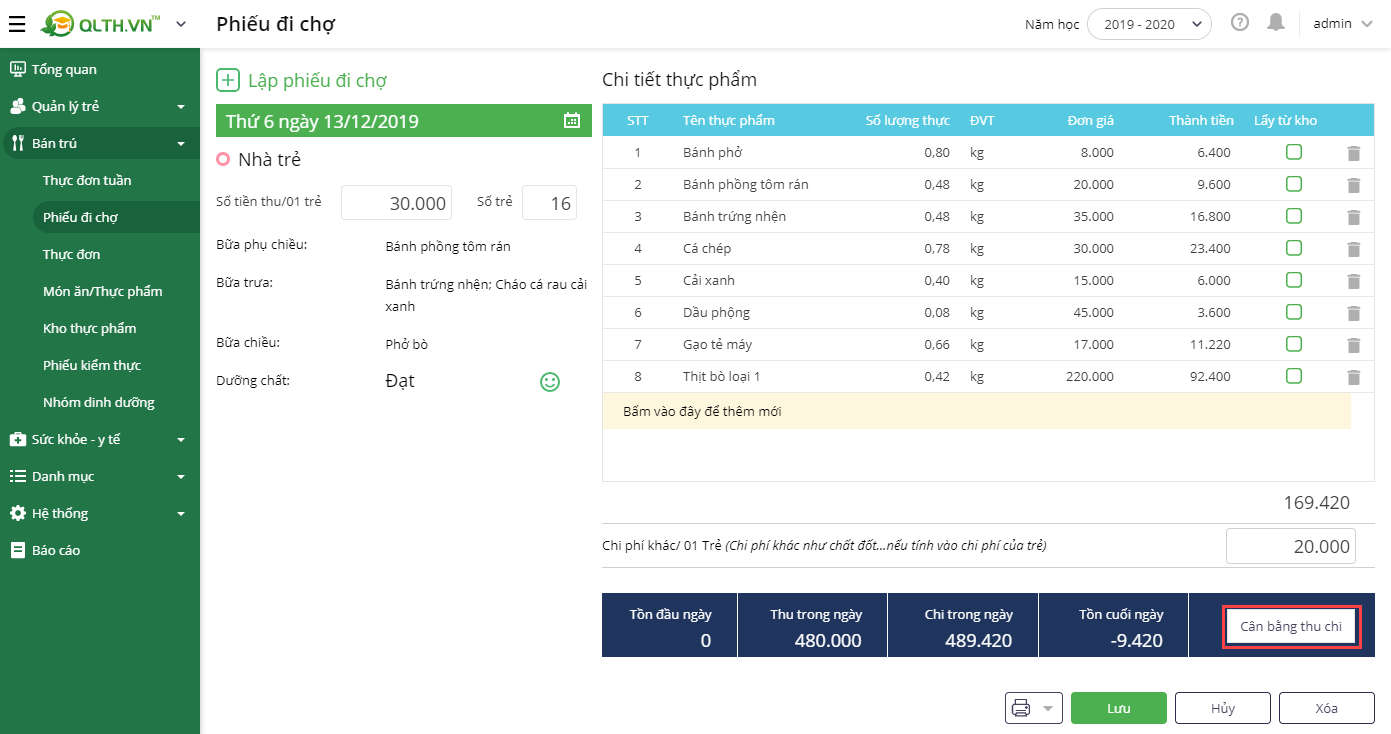The height and width of the screenshot is (734, 1391).
Task: Open the Năm học 2019 - 2020 dropdown
Action: 1149,24
